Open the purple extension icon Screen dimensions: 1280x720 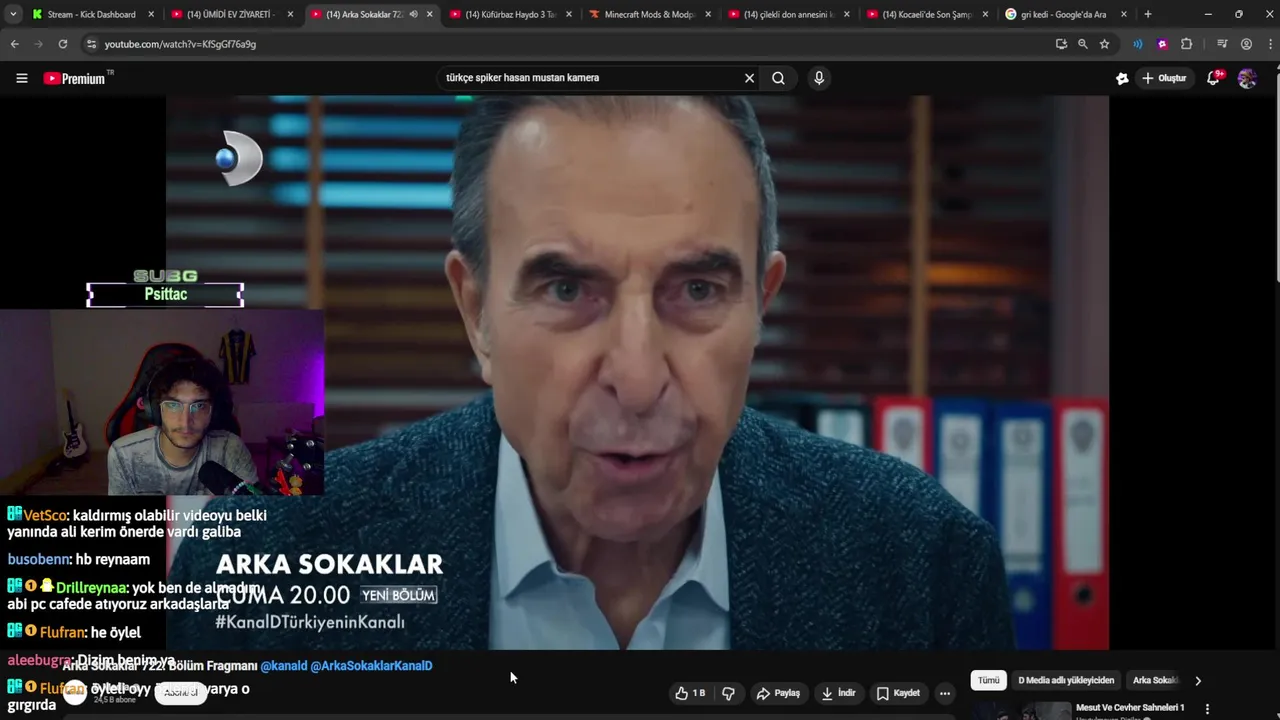pyautogui.click(x=1162, y=44)
